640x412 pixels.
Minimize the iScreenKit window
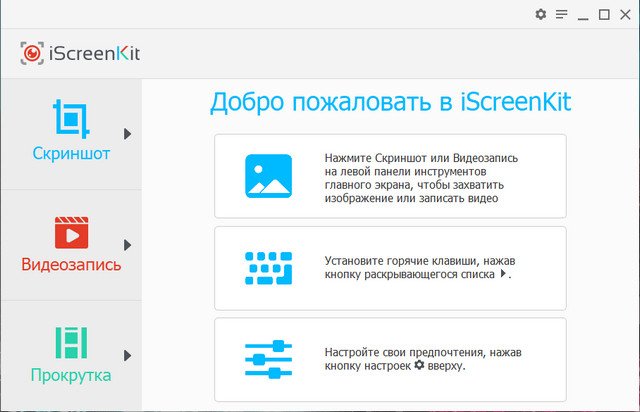tap(583, 18)
